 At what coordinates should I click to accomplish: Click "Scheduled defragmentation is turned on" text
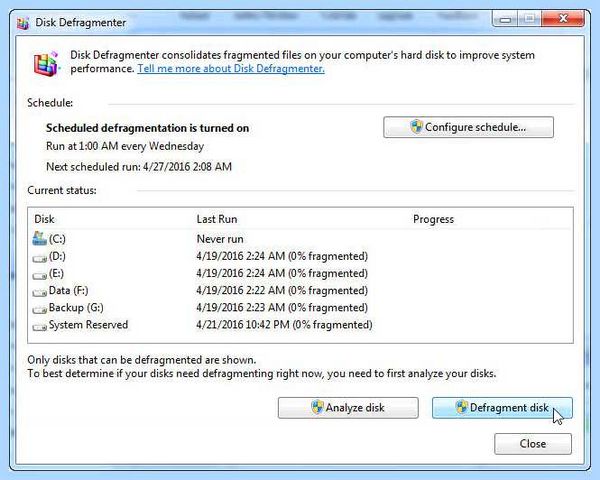point(147,128)
